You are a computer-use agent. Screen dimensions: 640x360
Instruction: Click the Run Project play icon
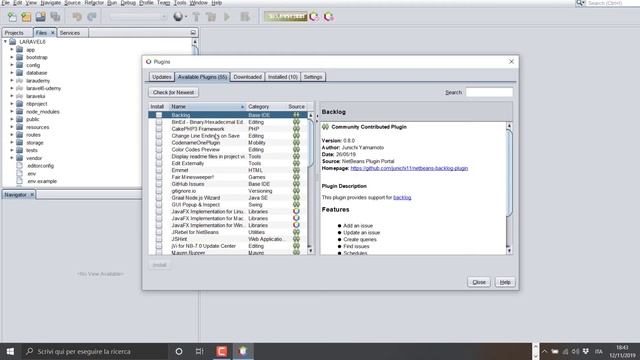click(x=227, y=17)
